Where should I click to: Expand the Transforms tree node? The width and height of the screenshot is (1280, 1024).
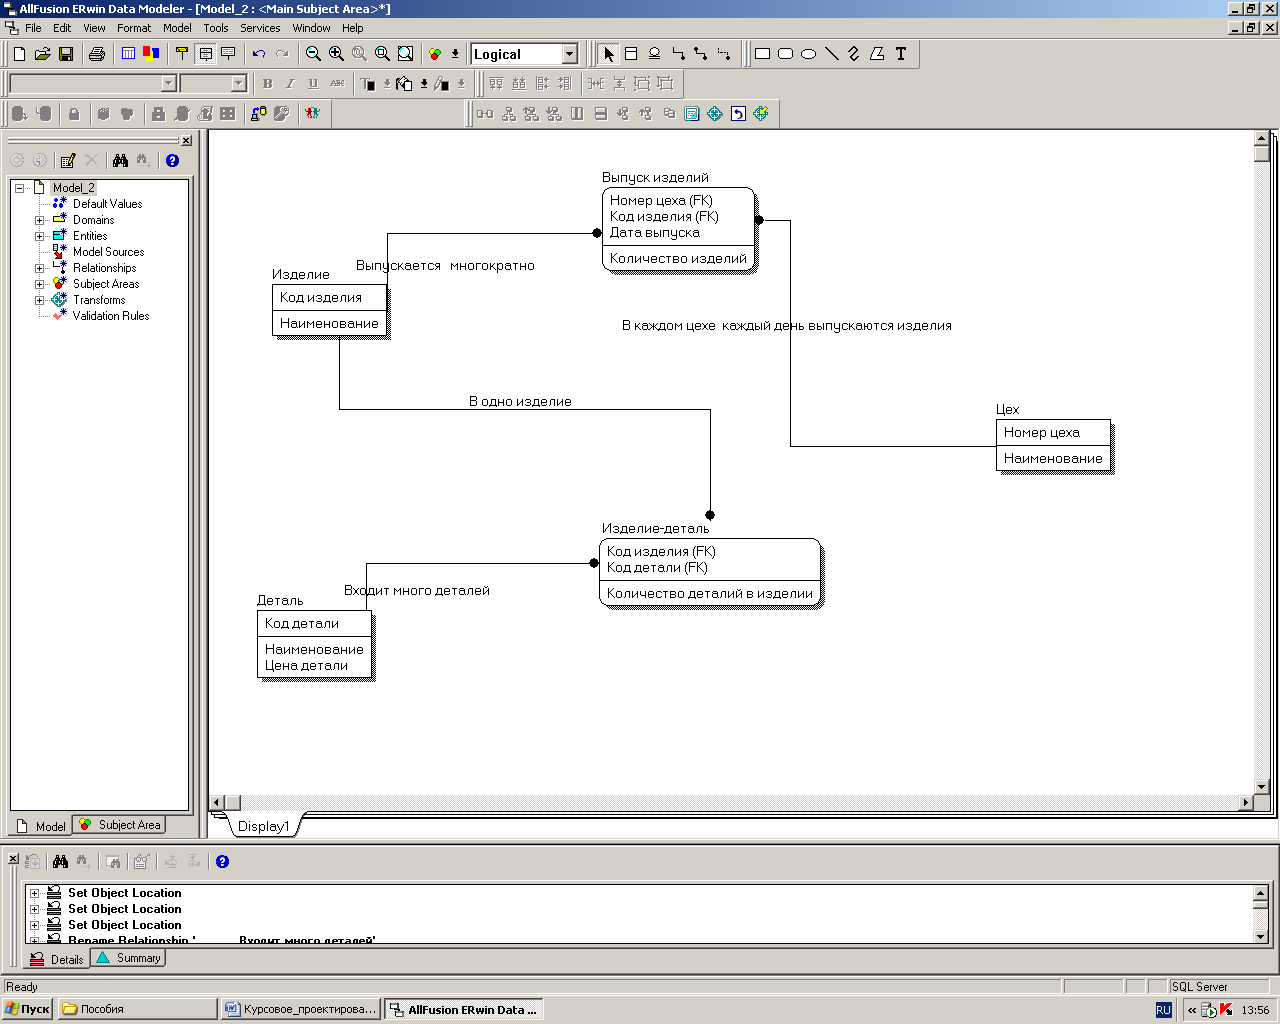point(40,300)
